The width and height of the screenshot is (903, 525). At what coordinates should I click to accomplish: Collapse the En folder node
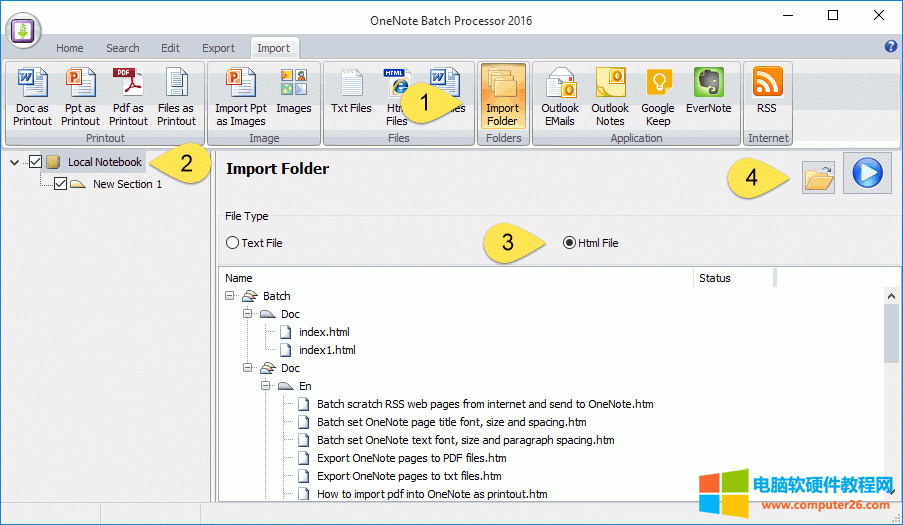coord(267,386)
